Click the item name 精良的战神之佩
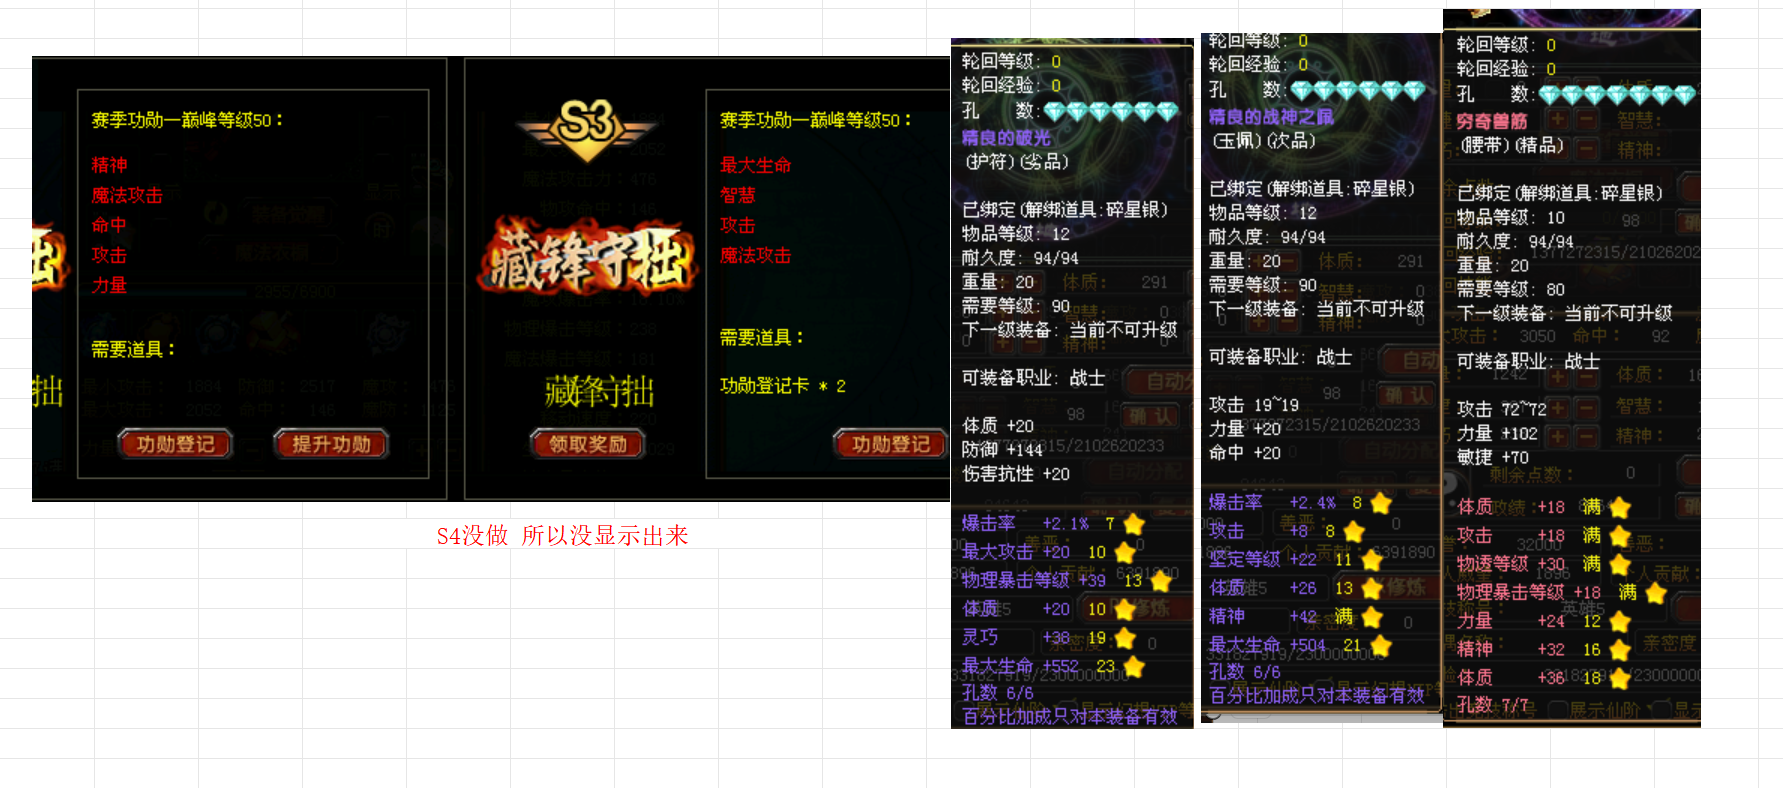 (1271, 117)
